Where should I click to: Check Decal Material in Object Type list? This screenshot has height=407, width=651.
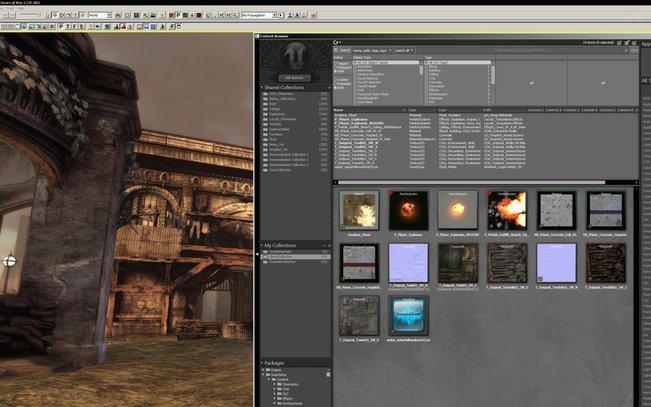(x=355, y=78)
